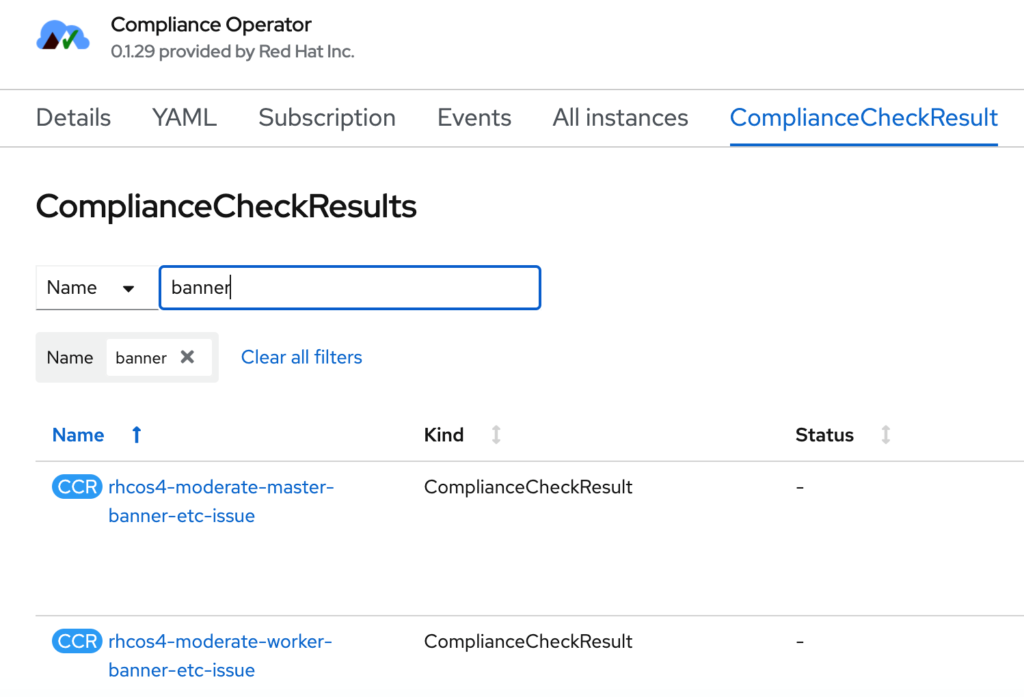Click CCR badge for master banner result
Screen dimensions: 1024x697
tap(77, 488)
